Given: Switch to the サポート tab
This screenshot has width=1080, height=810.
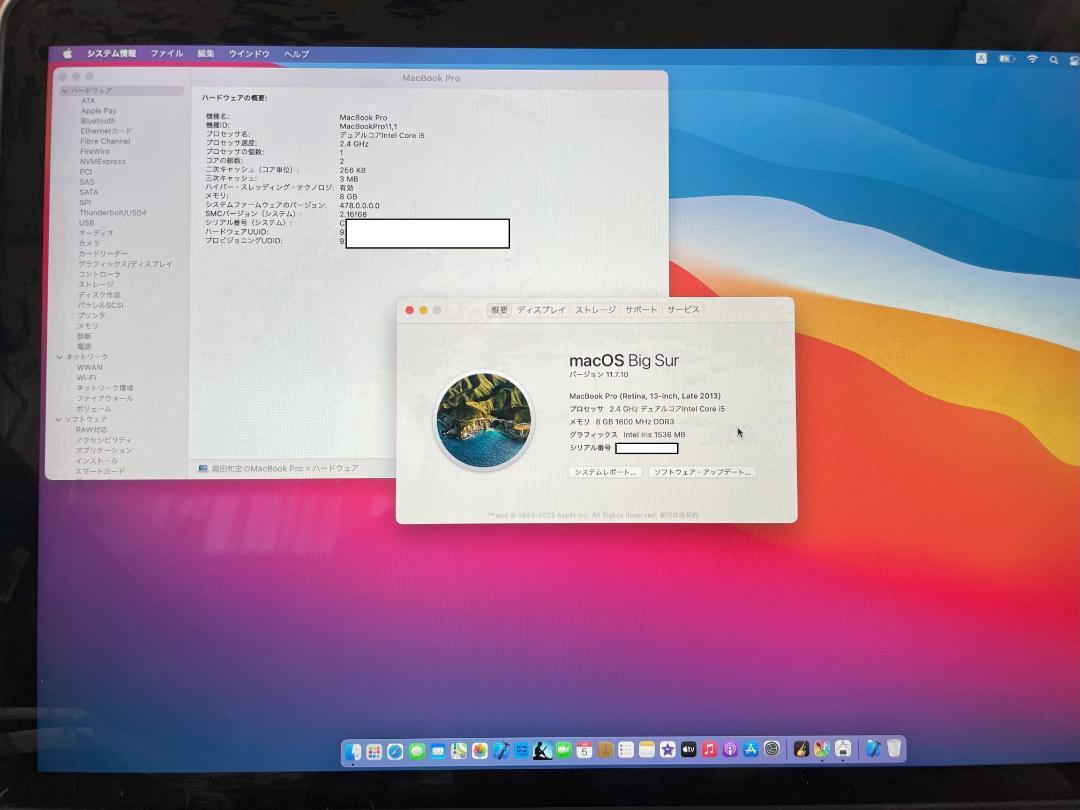Looking at the screenshot, I should [641, 310].
